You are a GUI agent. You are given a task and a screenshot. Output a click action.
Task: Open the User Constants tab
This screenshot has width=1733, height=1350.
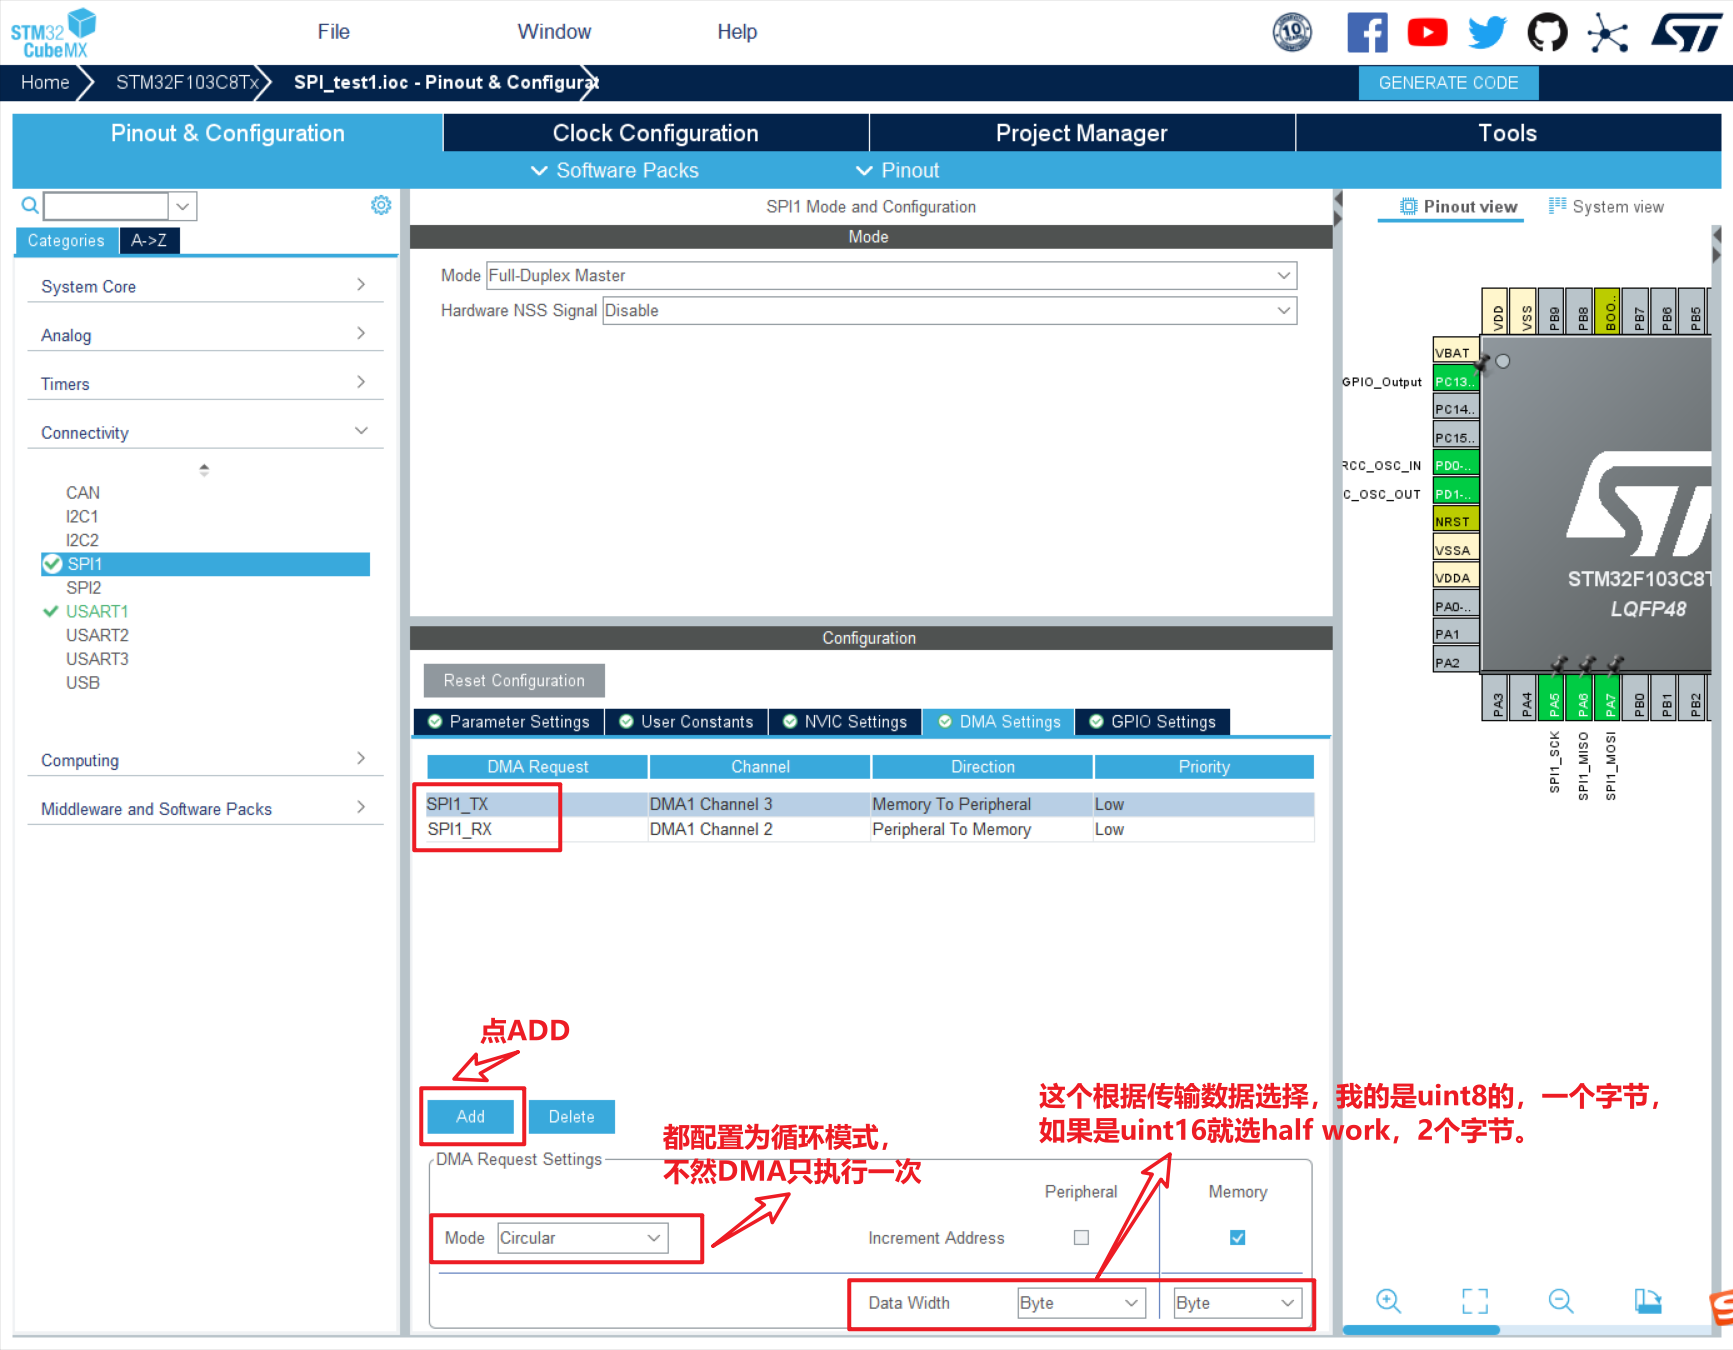pos(686,722)
